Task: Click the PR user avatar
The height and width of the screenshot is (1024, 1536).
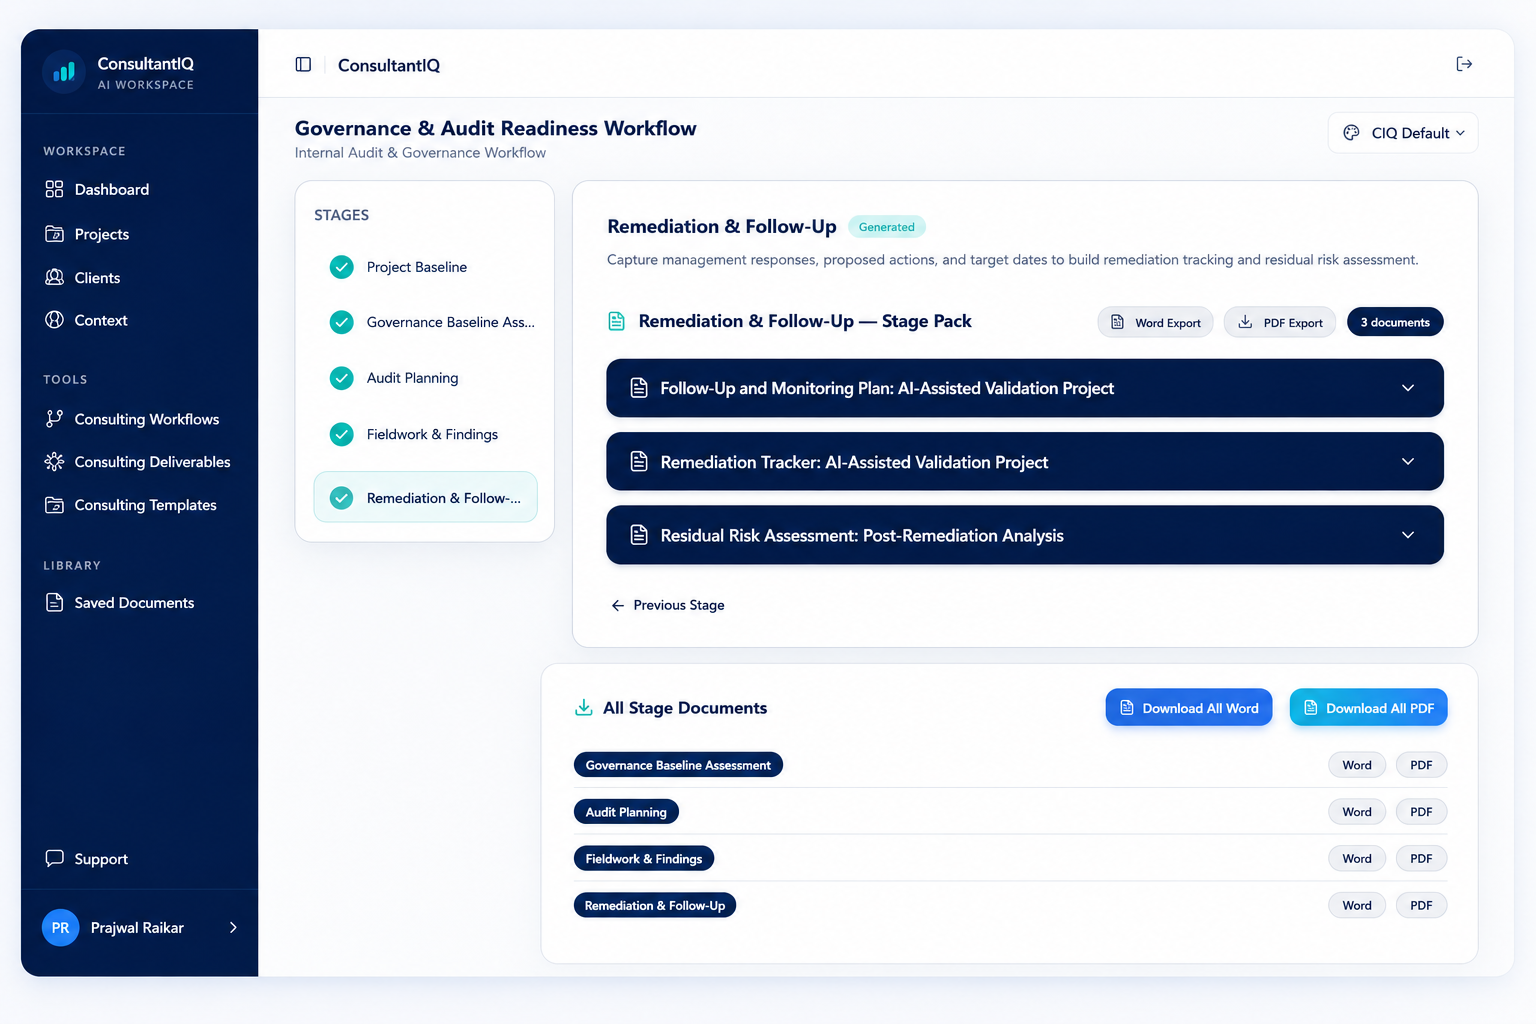Action: click(60, 928)
